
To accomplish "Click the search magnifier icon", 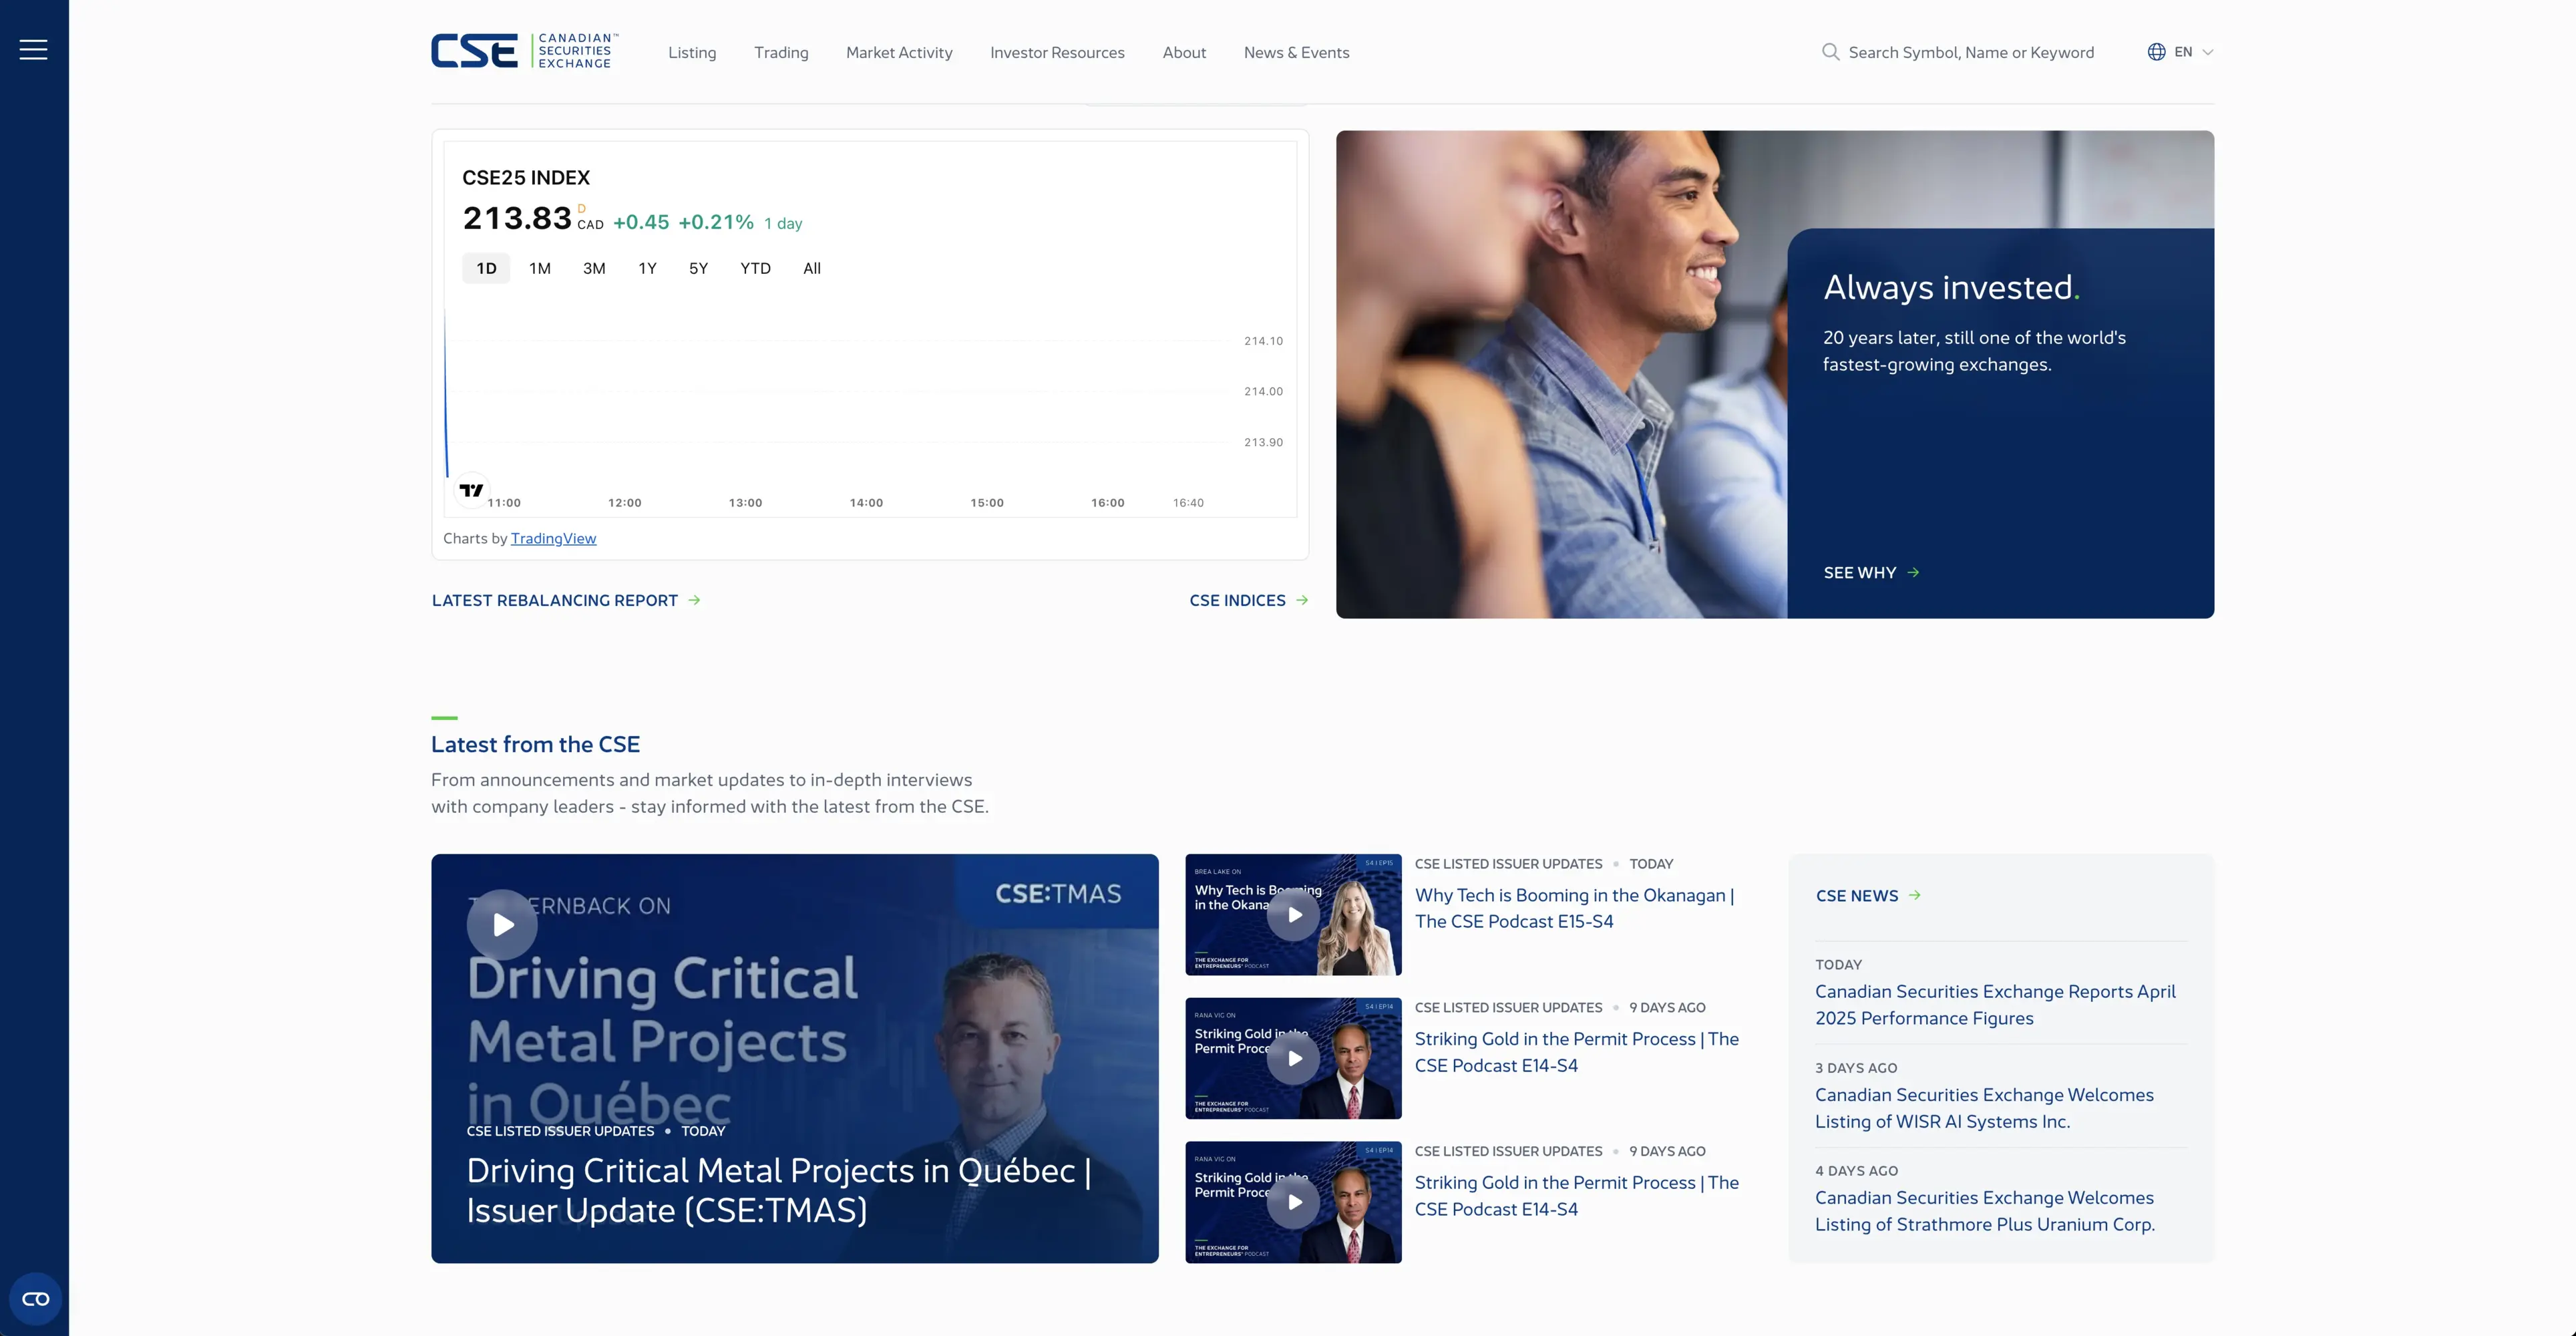I will pyautogui.click(x=1830, y=52).
